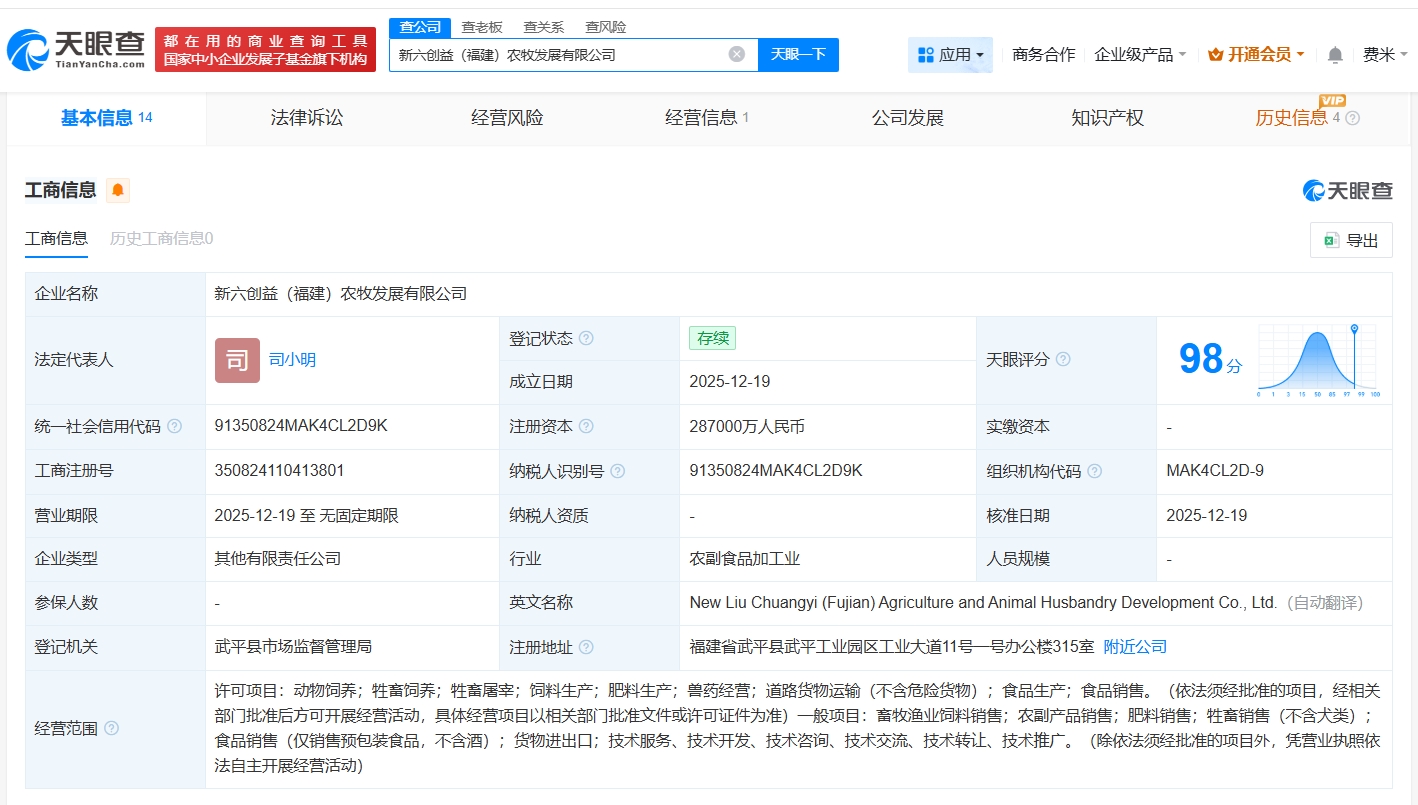This screenshot has width=1418, height=805.
Task: Click the TianYanCha logo in header
Action: pos(76,50)
